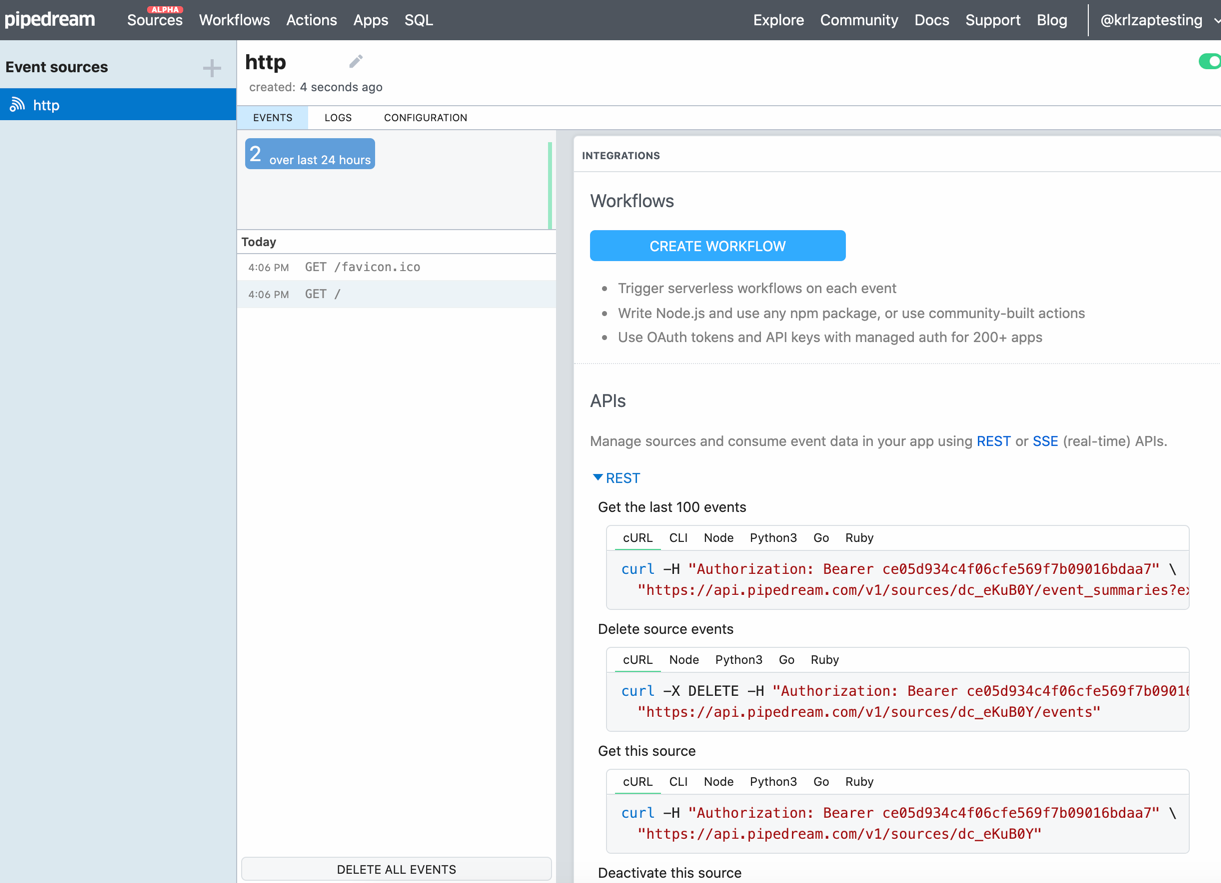Select Go tab under Delete source events
This screenshot has width=1221, height=883.
[786, 660]
